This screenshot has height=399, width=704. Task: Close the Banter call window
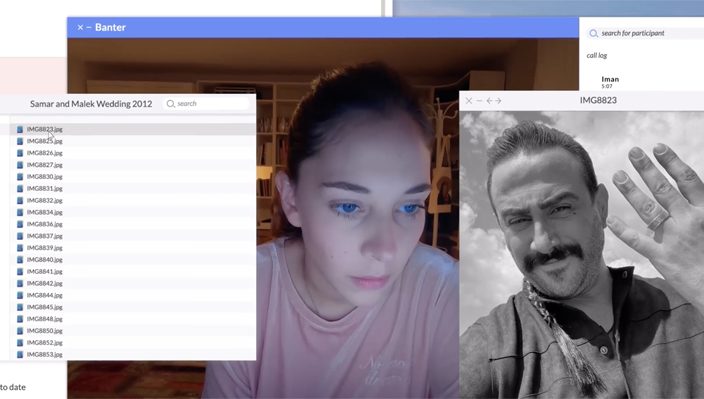pos(80,27)
